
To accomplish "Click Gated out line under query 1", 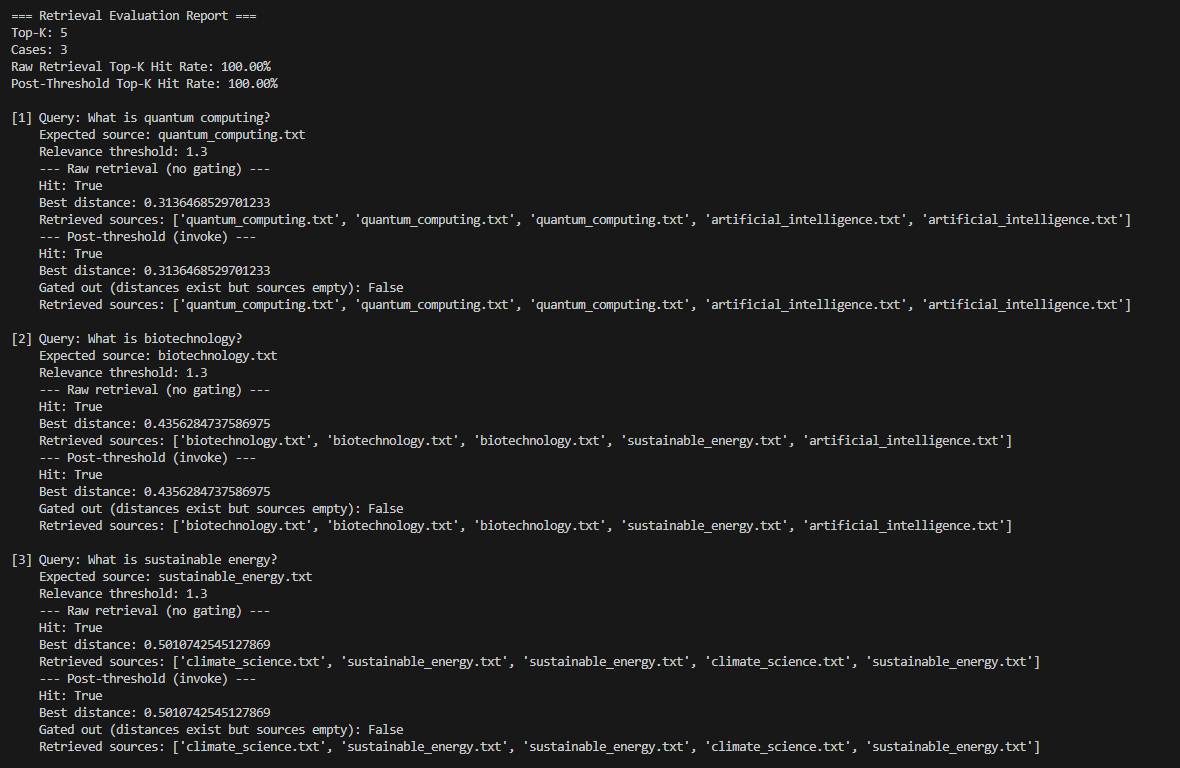I will coord(221,287).
